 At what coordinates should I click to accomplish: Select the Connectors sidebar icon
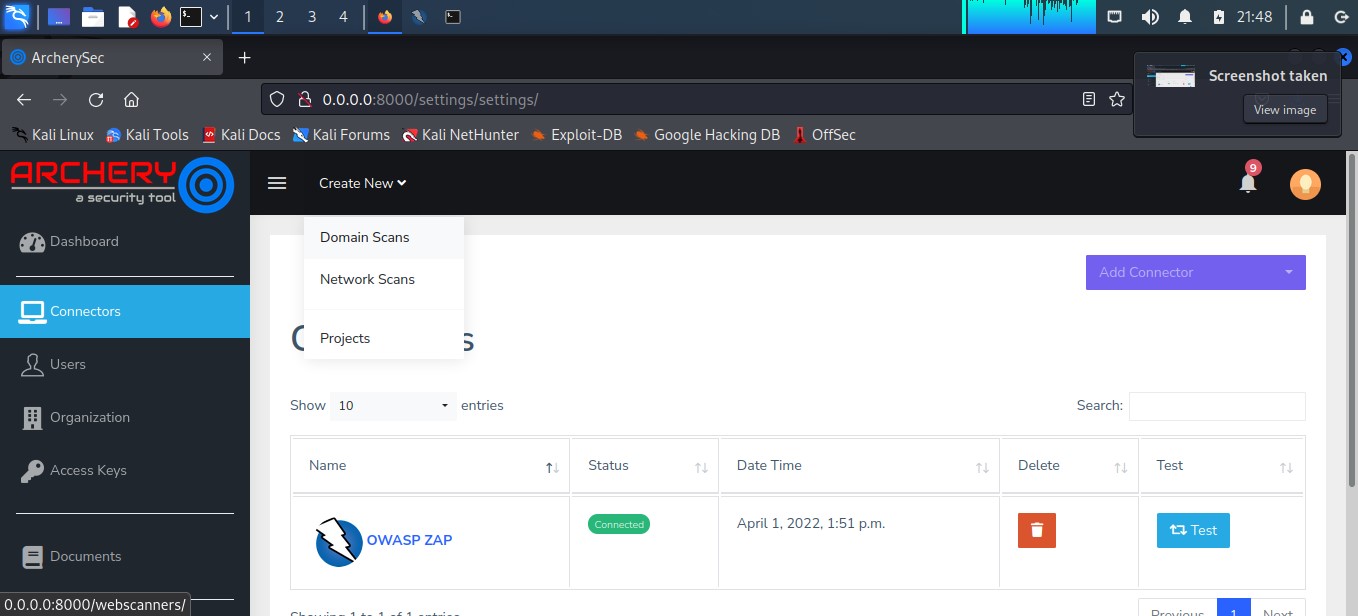(33, 311)
